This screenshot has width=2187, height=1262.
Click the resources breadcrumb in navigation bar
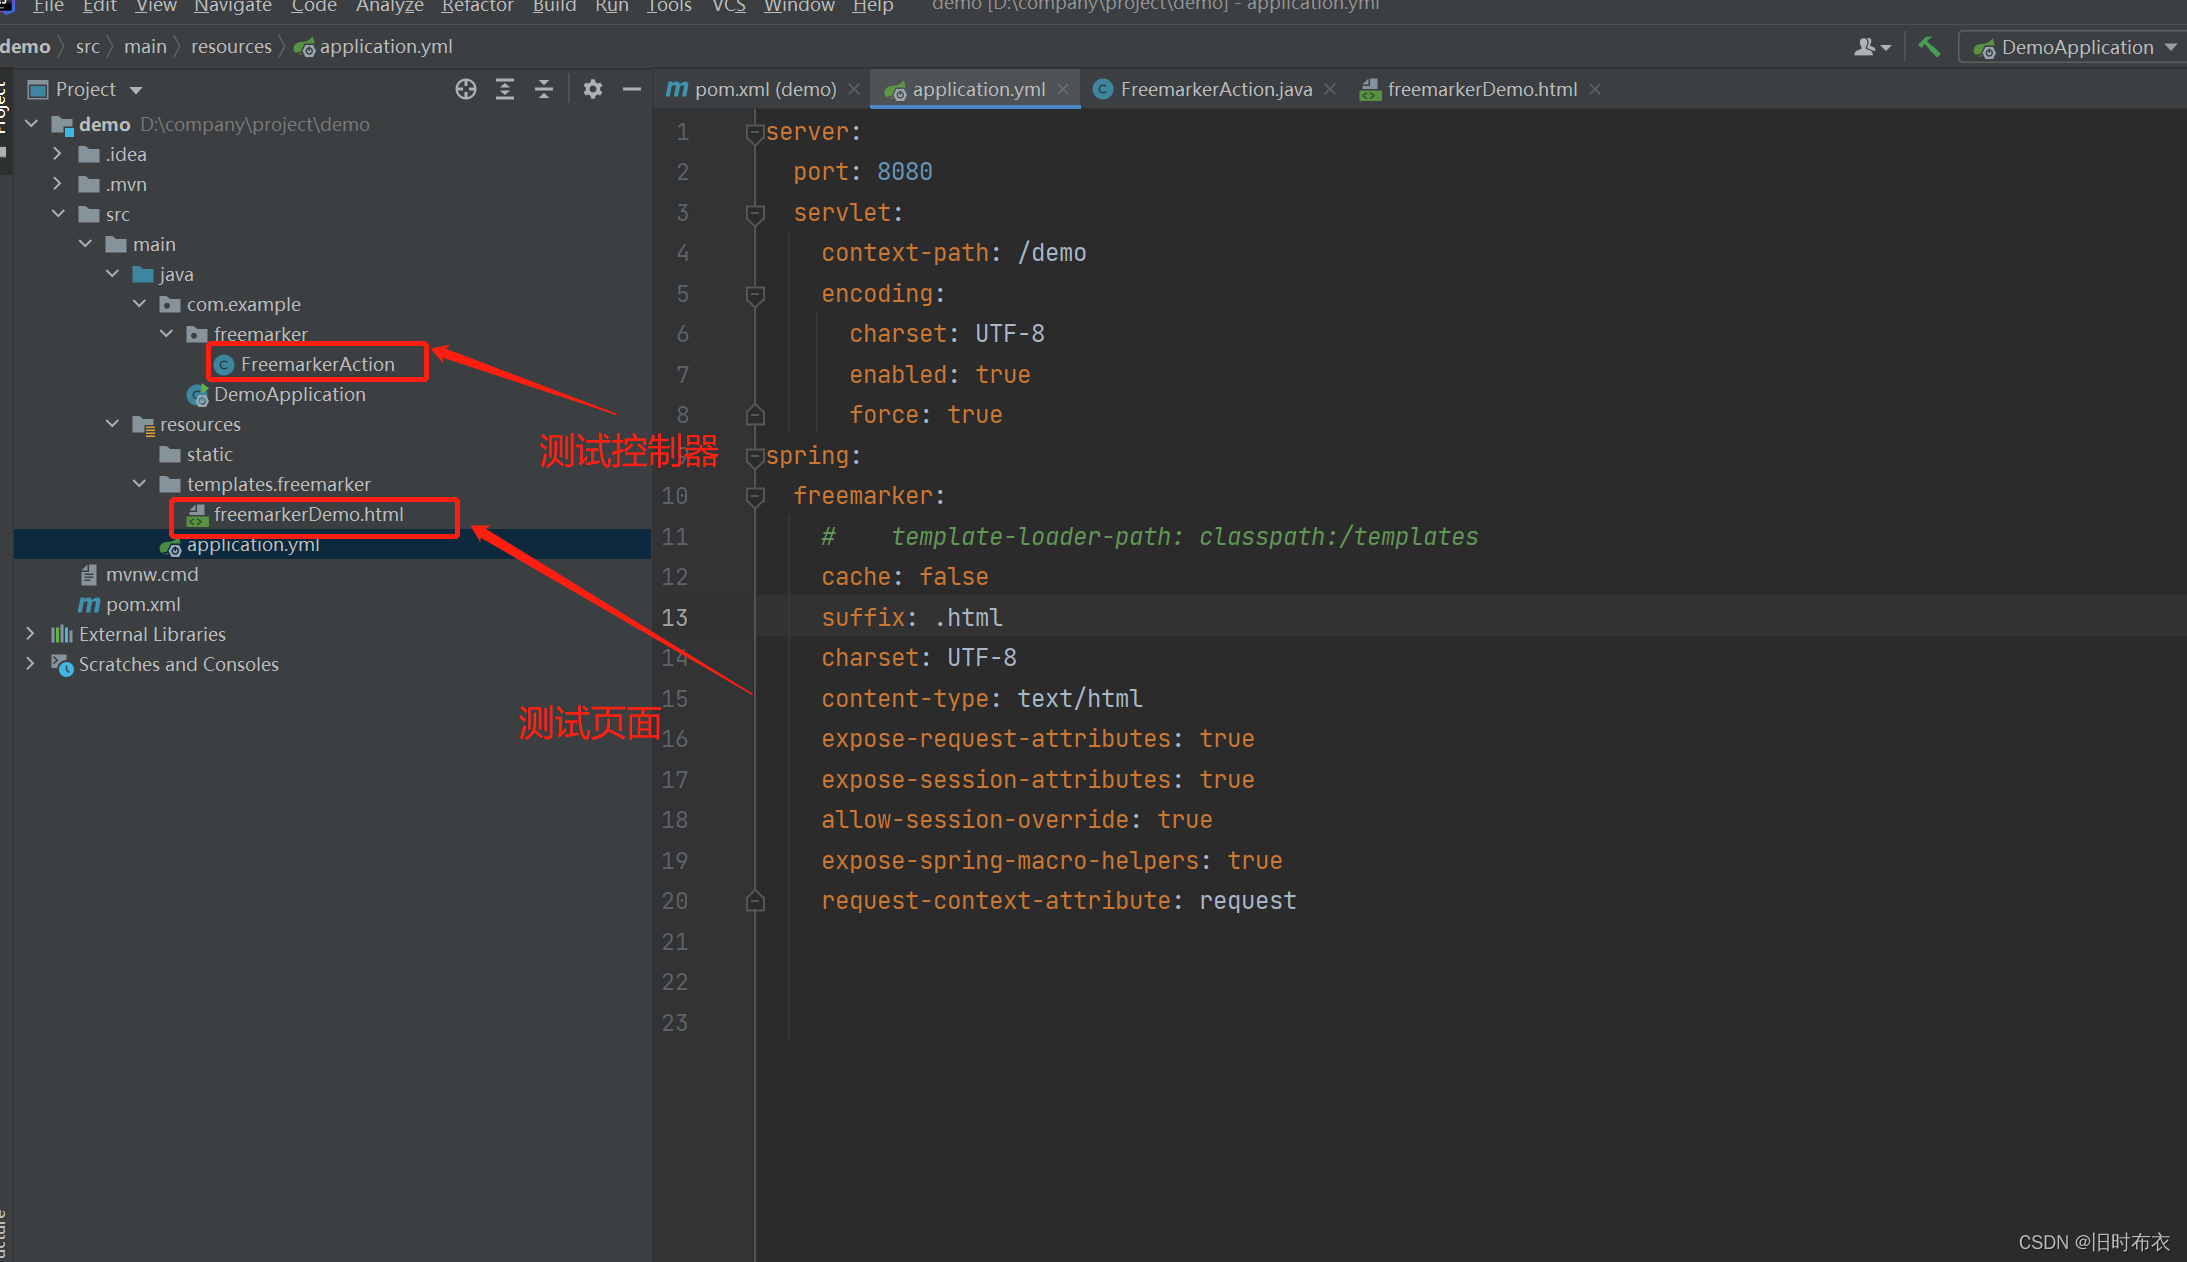pos(231,46)
